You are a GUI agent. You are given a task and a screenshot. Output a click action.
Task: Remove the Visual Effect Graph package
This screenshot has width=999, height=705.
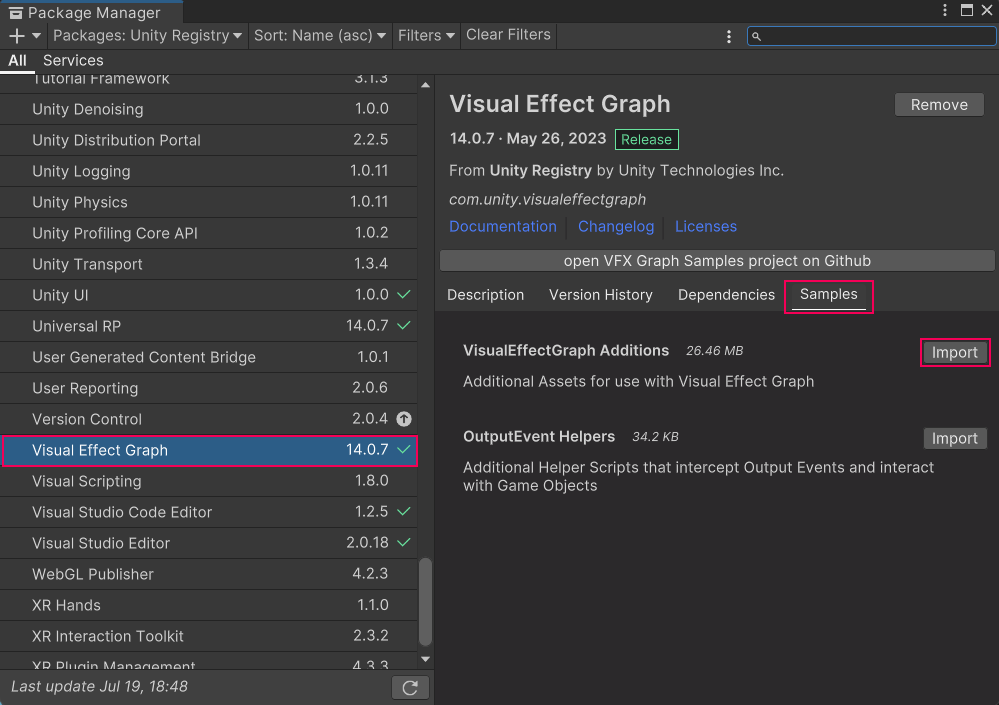tap(938, 105)
